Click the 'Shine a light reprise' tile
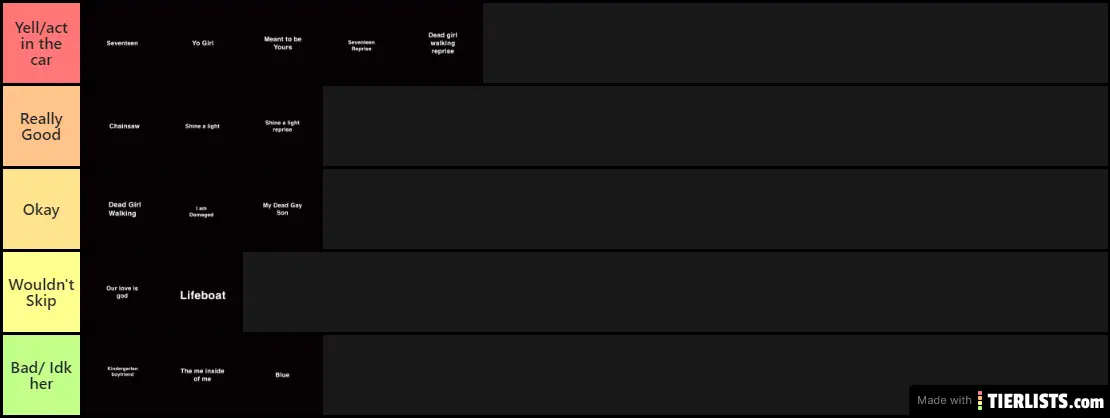This screenshot has width=1110, height=418. click(x=282, y=126)
